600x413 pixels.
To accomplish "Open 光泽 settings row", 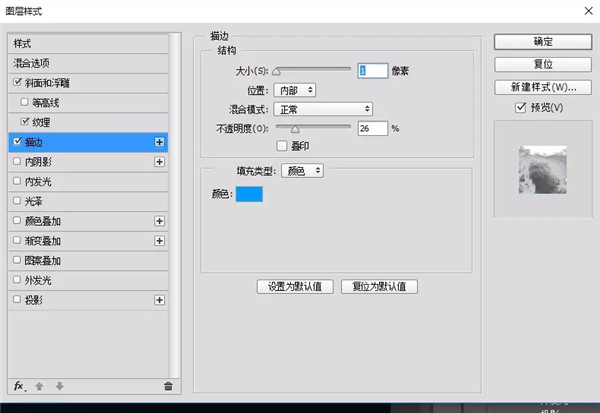I will [x=88, y=201].
